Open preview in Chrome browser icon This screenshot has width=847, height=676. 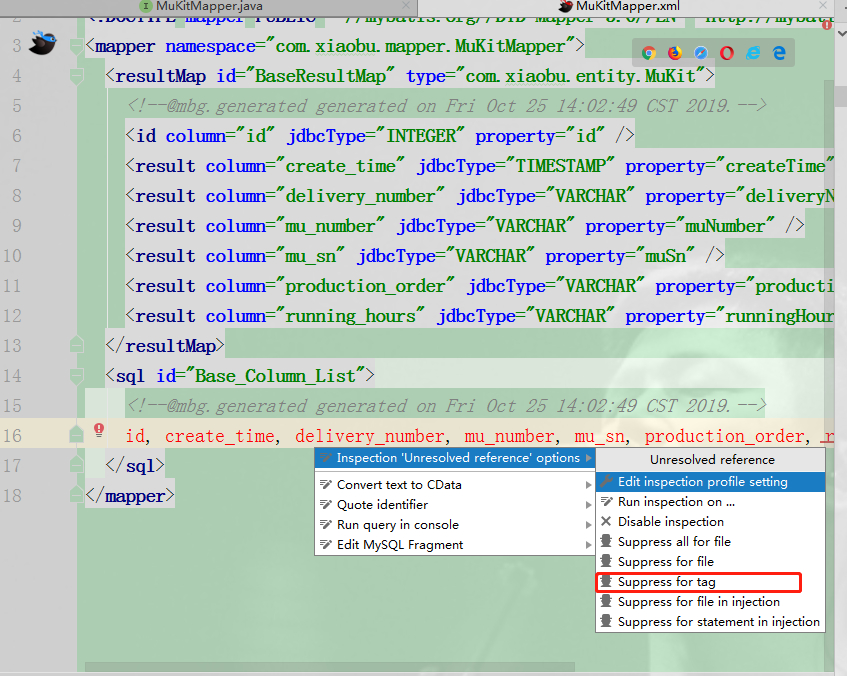click(649, 53)
